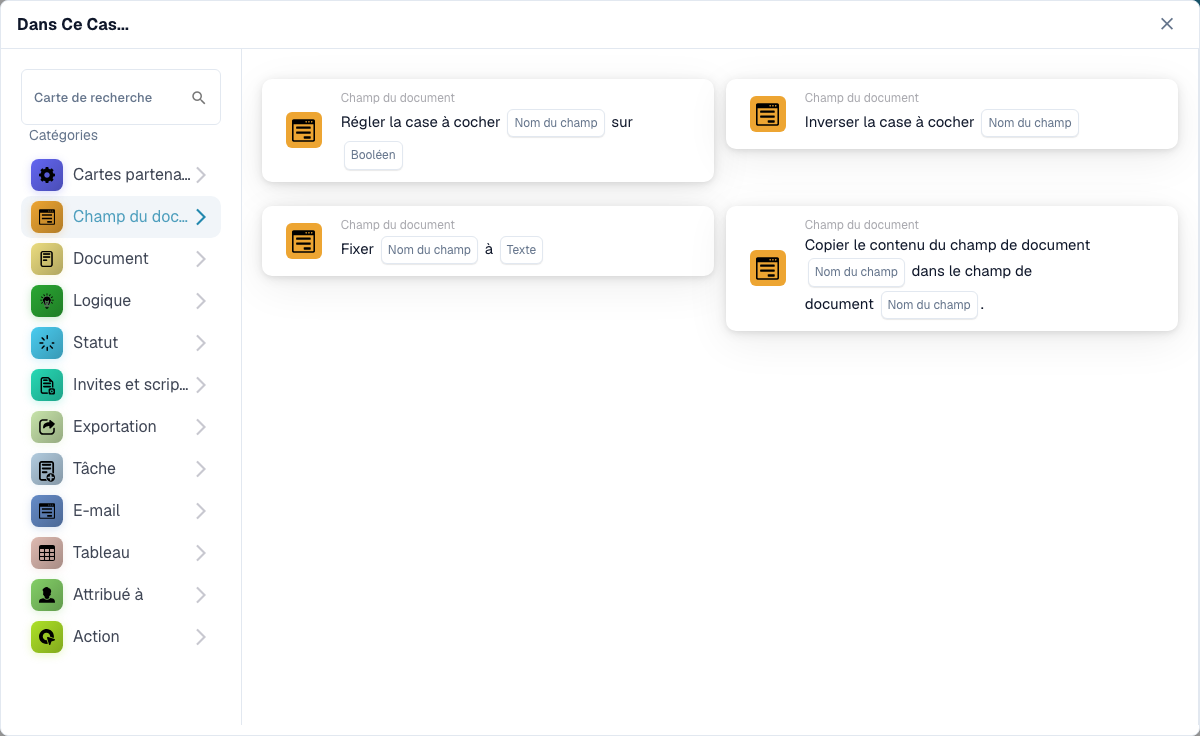The image size is (1200, 736).
Task: Click the Tâche category icon
Action: click(x=47, y=469)
